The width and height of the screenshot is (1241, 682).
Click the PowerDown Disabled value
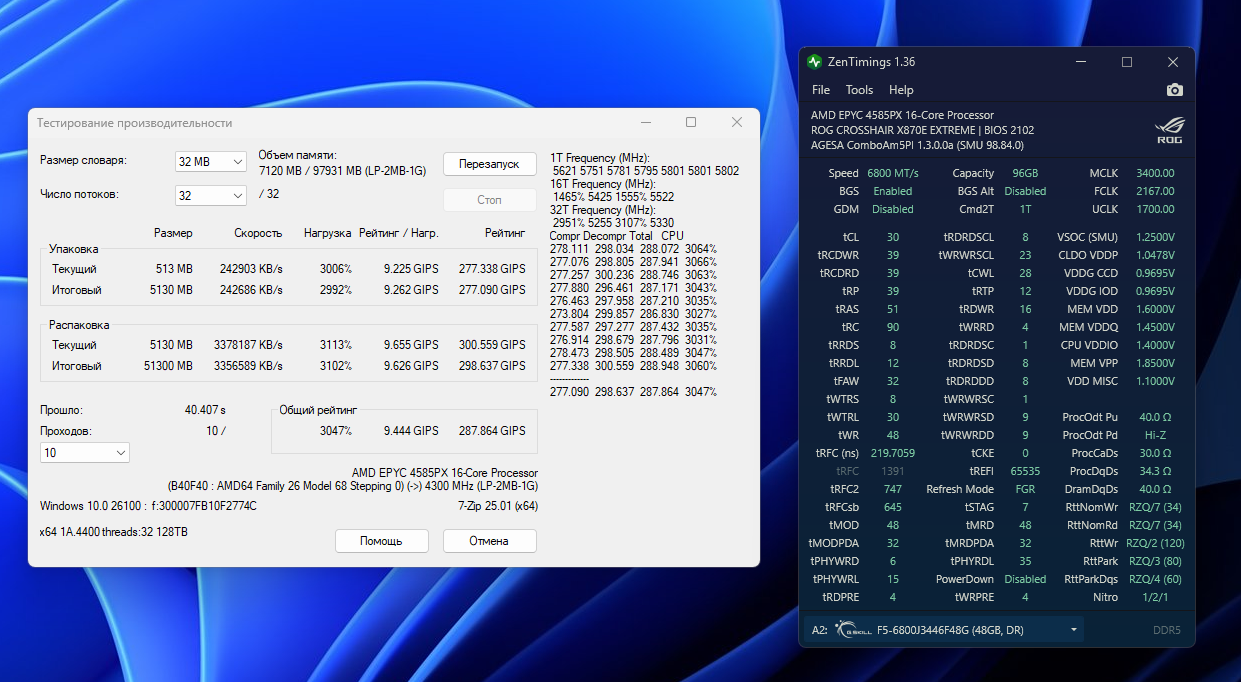1025,579
